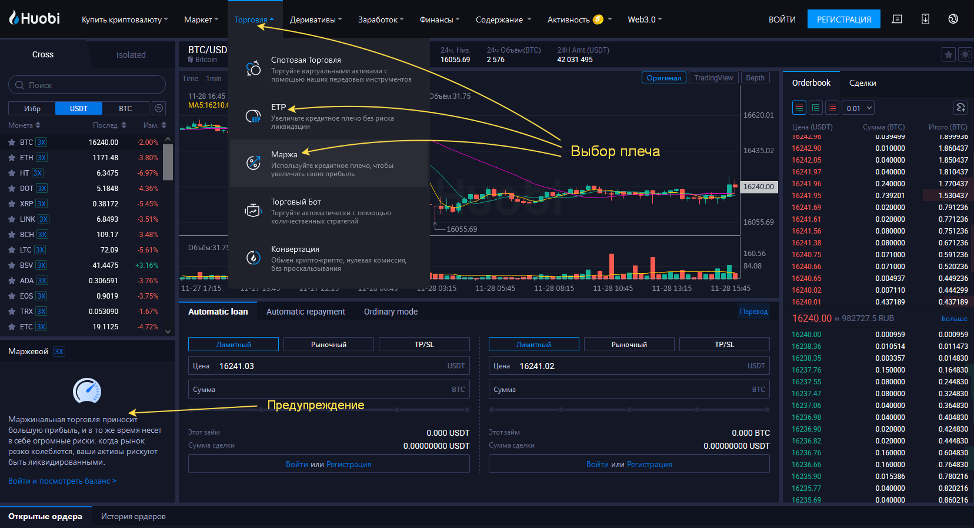The width and height of the screenshot is (974, 529).
Task: Click the favorite star next to BTC
Action: 12,142
